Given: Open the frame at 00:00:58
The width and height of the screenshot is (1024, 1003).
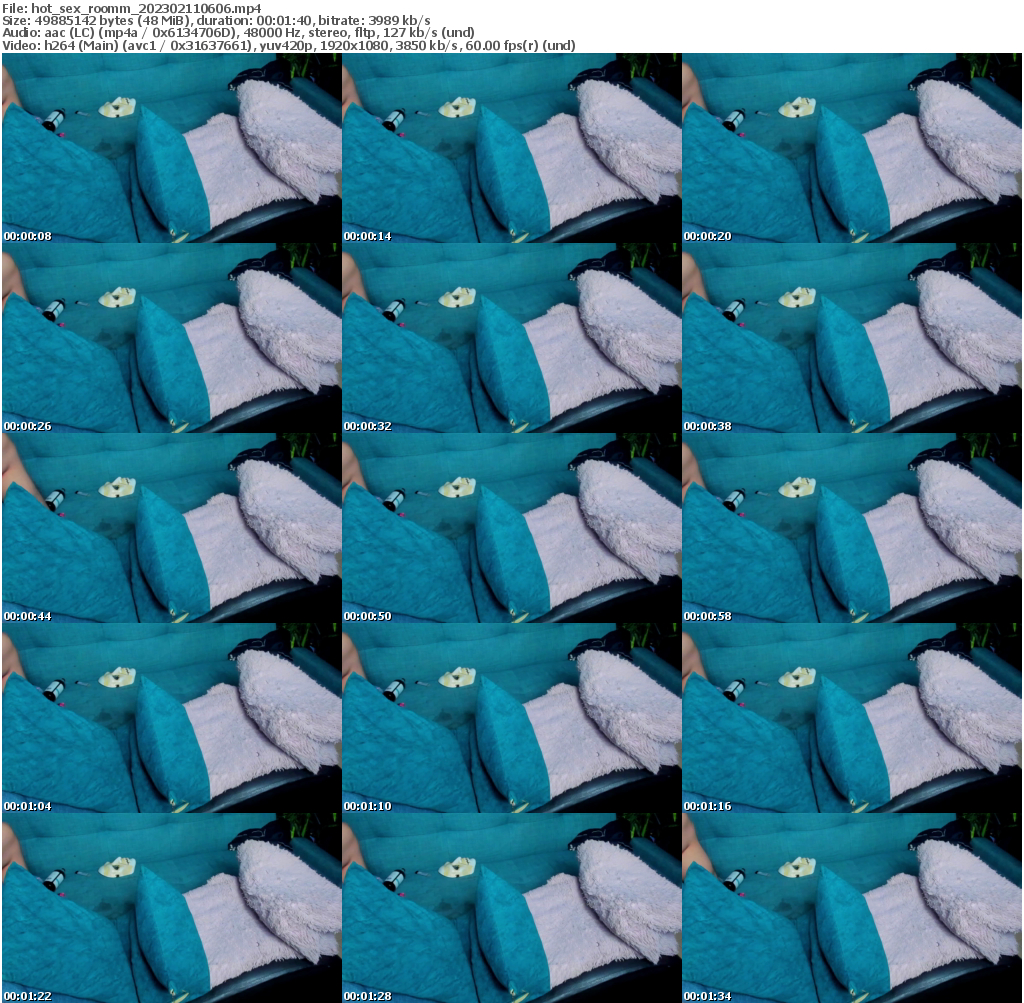Looking at the screenshot, I should pos(851,528).
